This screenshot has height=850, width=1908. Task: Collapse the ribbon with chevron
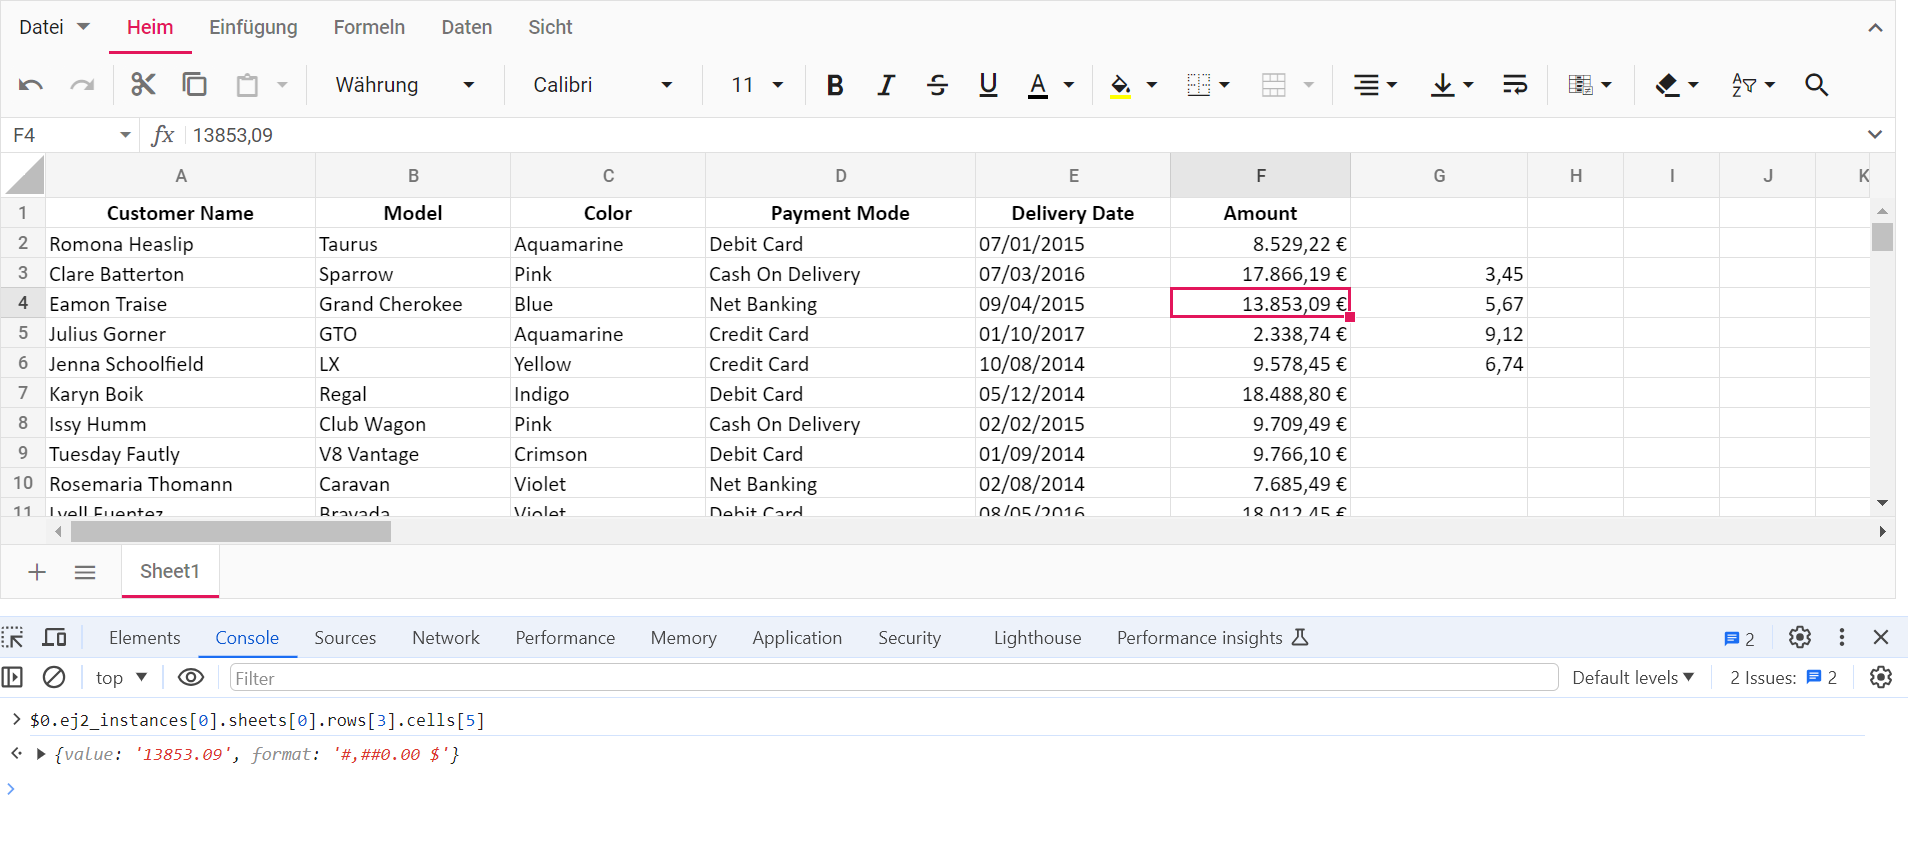pyautogui.click(x=1875, y=28)
